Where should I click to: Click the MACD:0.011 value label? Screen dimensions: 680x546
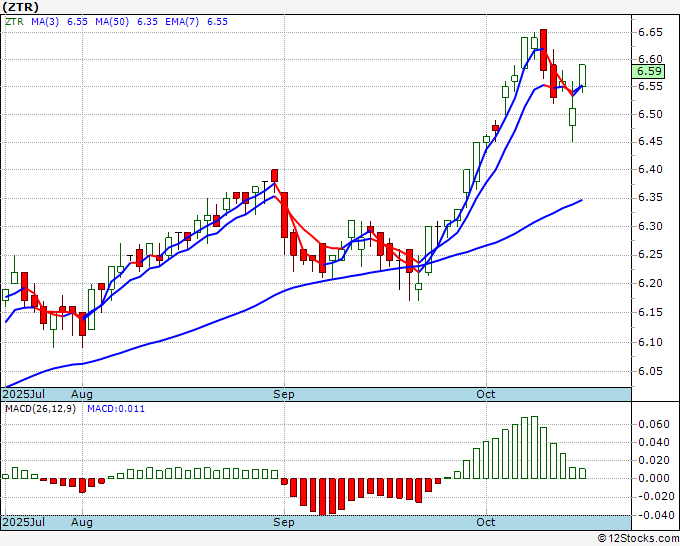pos(116,409)
